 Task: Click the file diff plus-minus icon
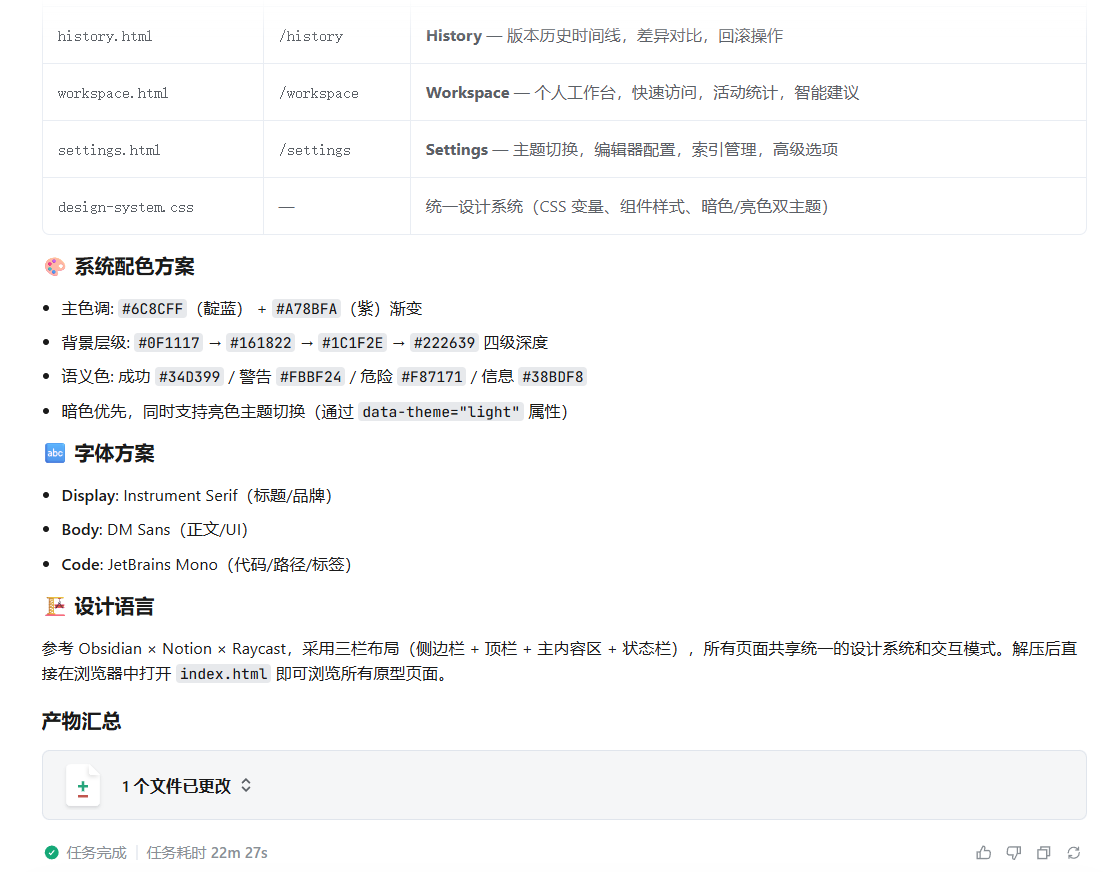click(83, 786)
